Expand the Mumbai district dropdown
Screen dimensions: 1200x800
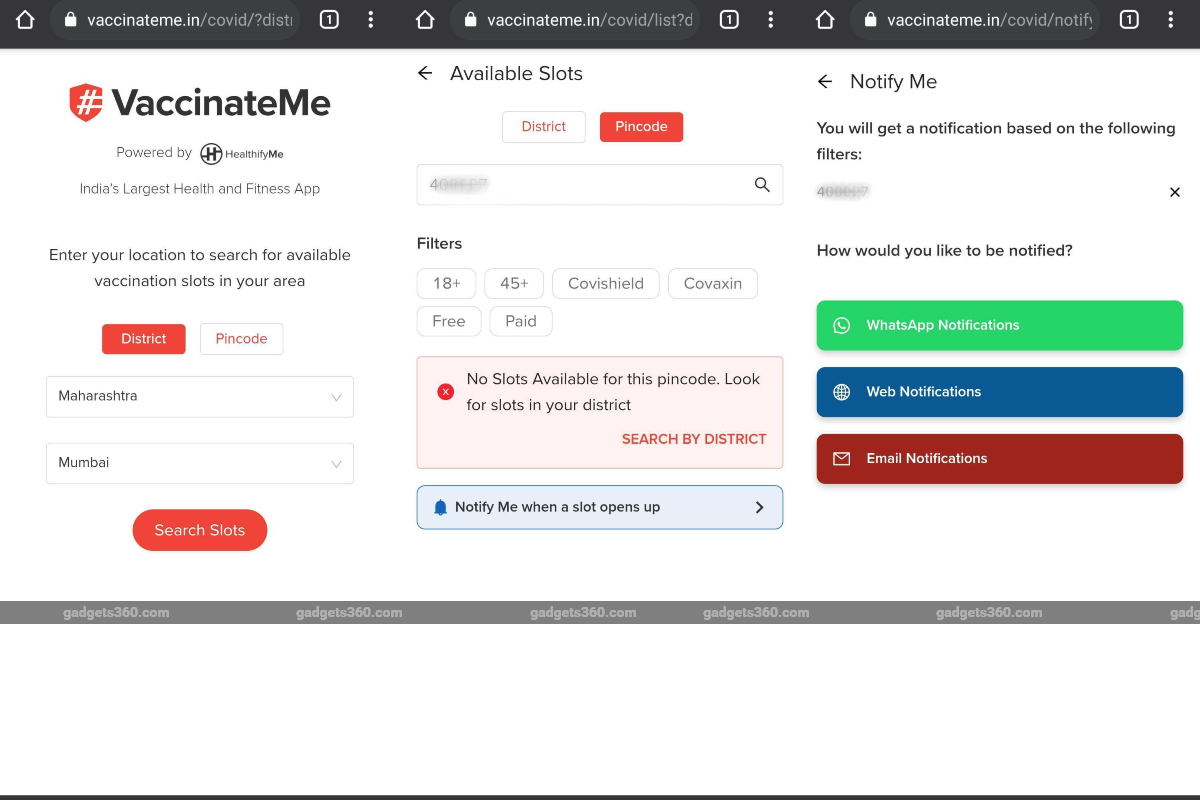point(200,464)
